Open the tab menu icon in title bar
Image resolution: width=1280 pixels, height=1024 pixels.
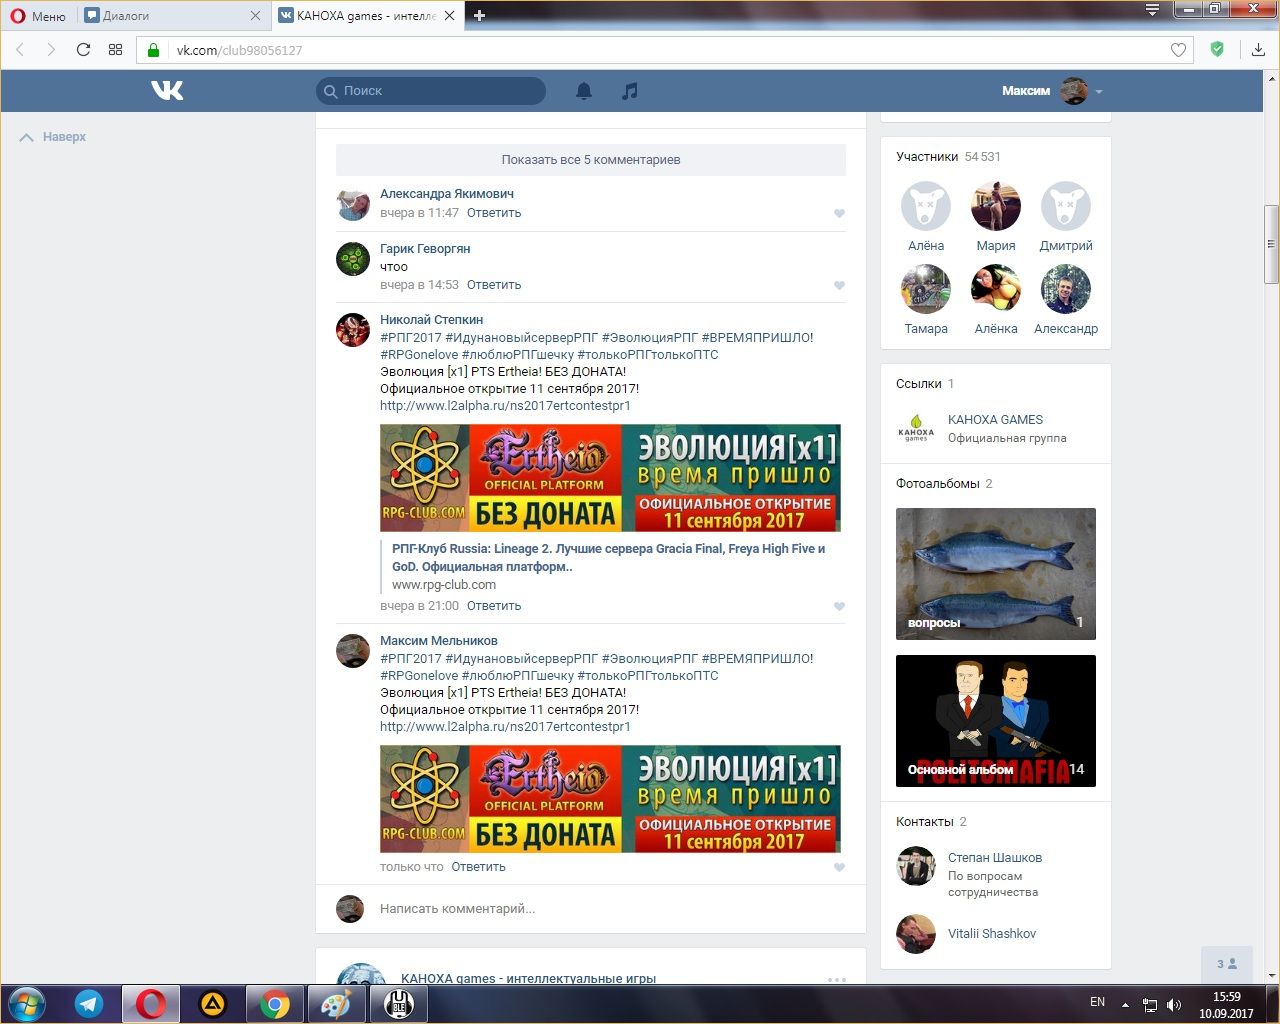click(x=1153, y=10)
